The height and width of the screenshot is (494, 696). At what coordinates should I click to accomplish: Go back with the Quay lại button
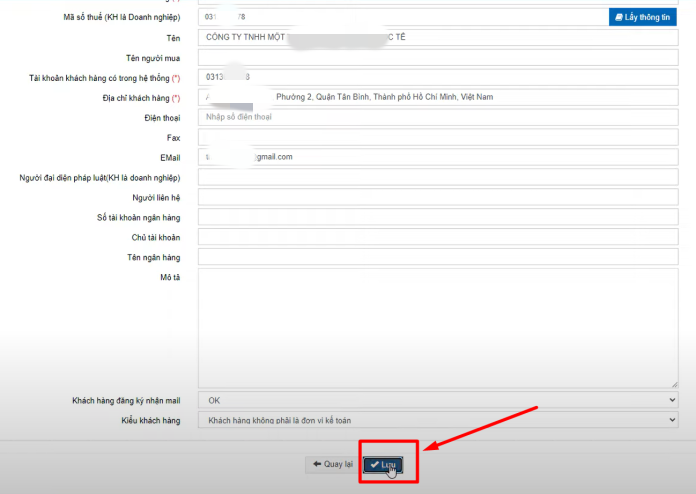pos(332,464)
